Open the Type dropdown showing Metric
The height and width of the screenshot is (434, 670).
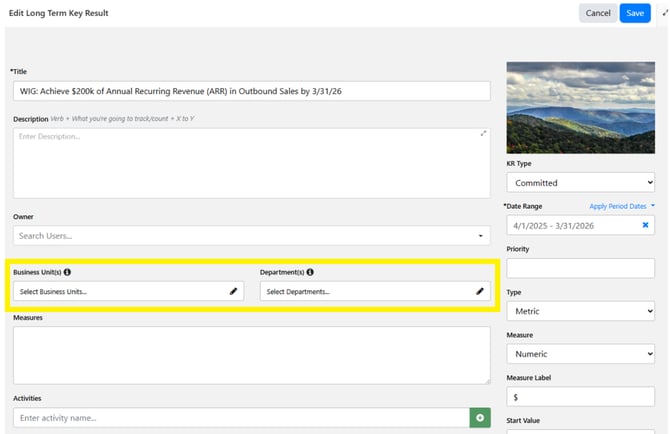(x=580, y=311)
